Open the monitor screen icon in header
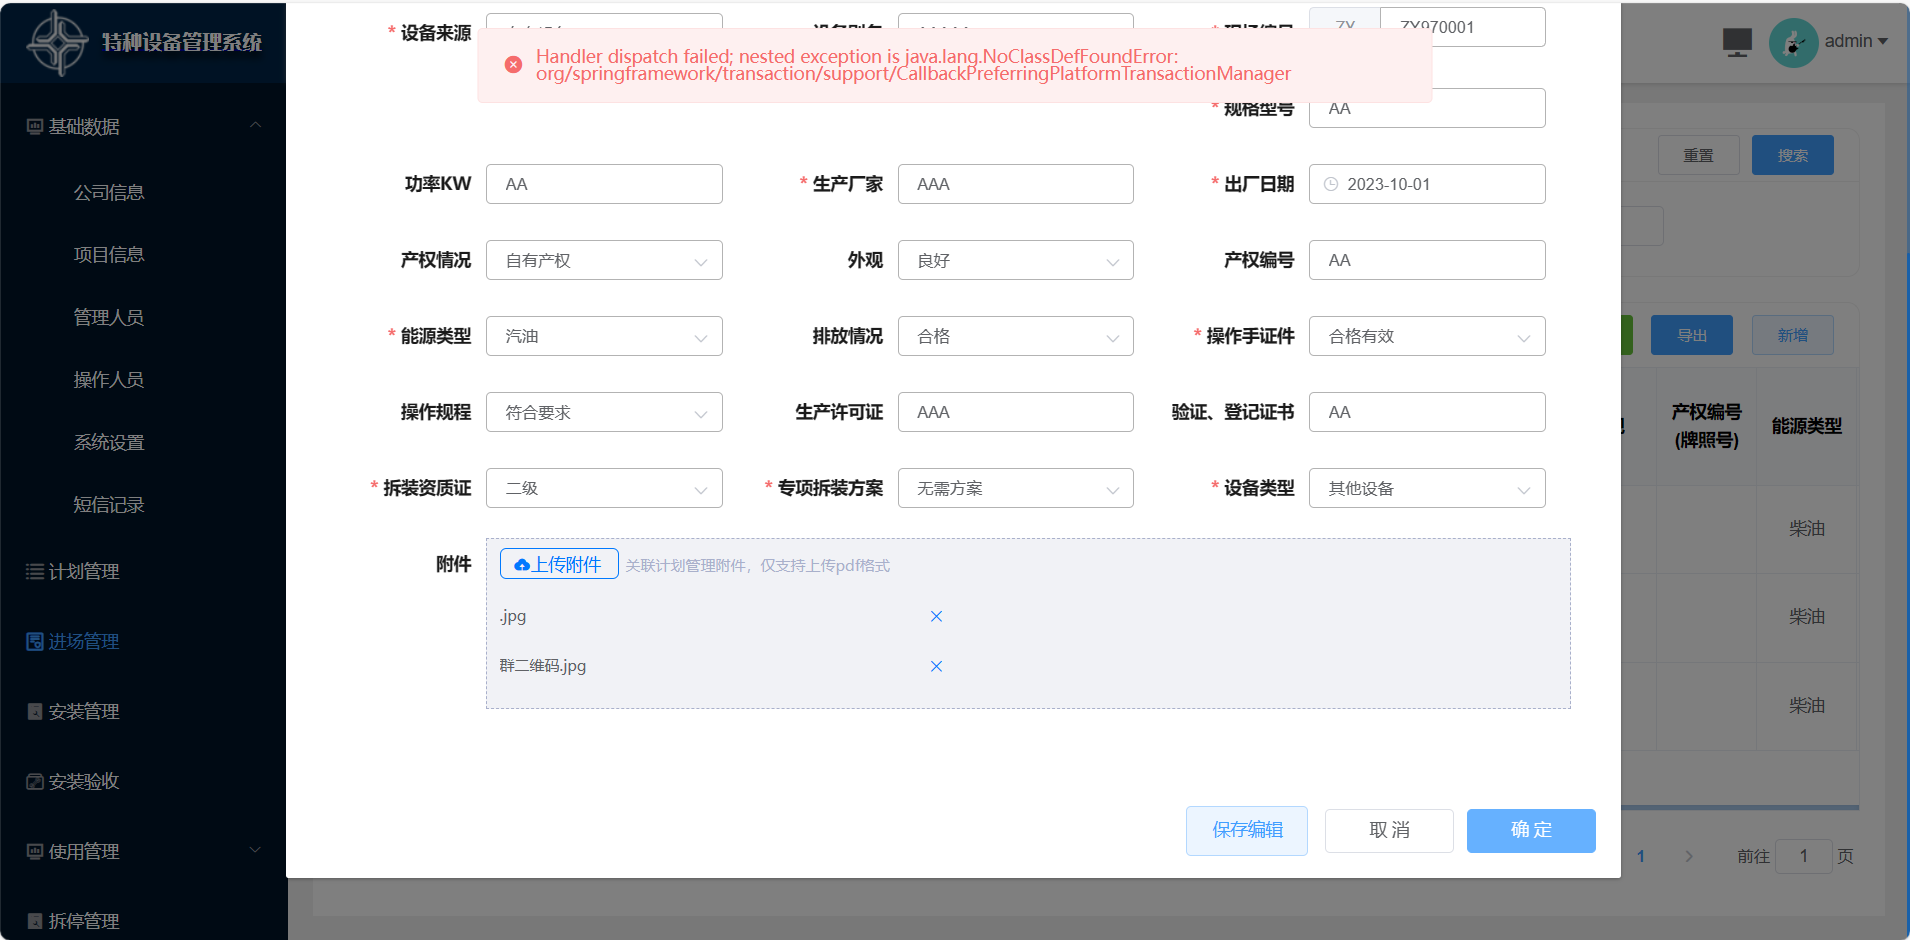The height and width of the screenshot is (940, 1910). coord(1737,42)
